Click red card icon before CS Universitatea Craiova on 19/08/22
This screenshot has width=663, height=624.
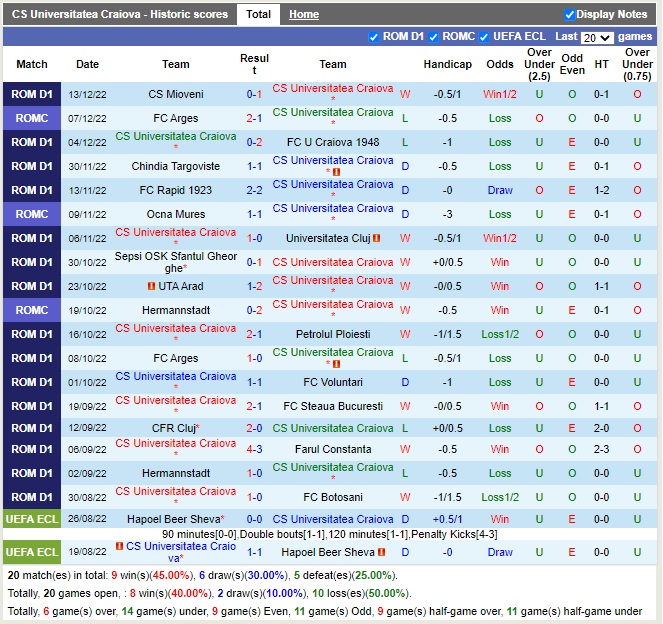119,547
